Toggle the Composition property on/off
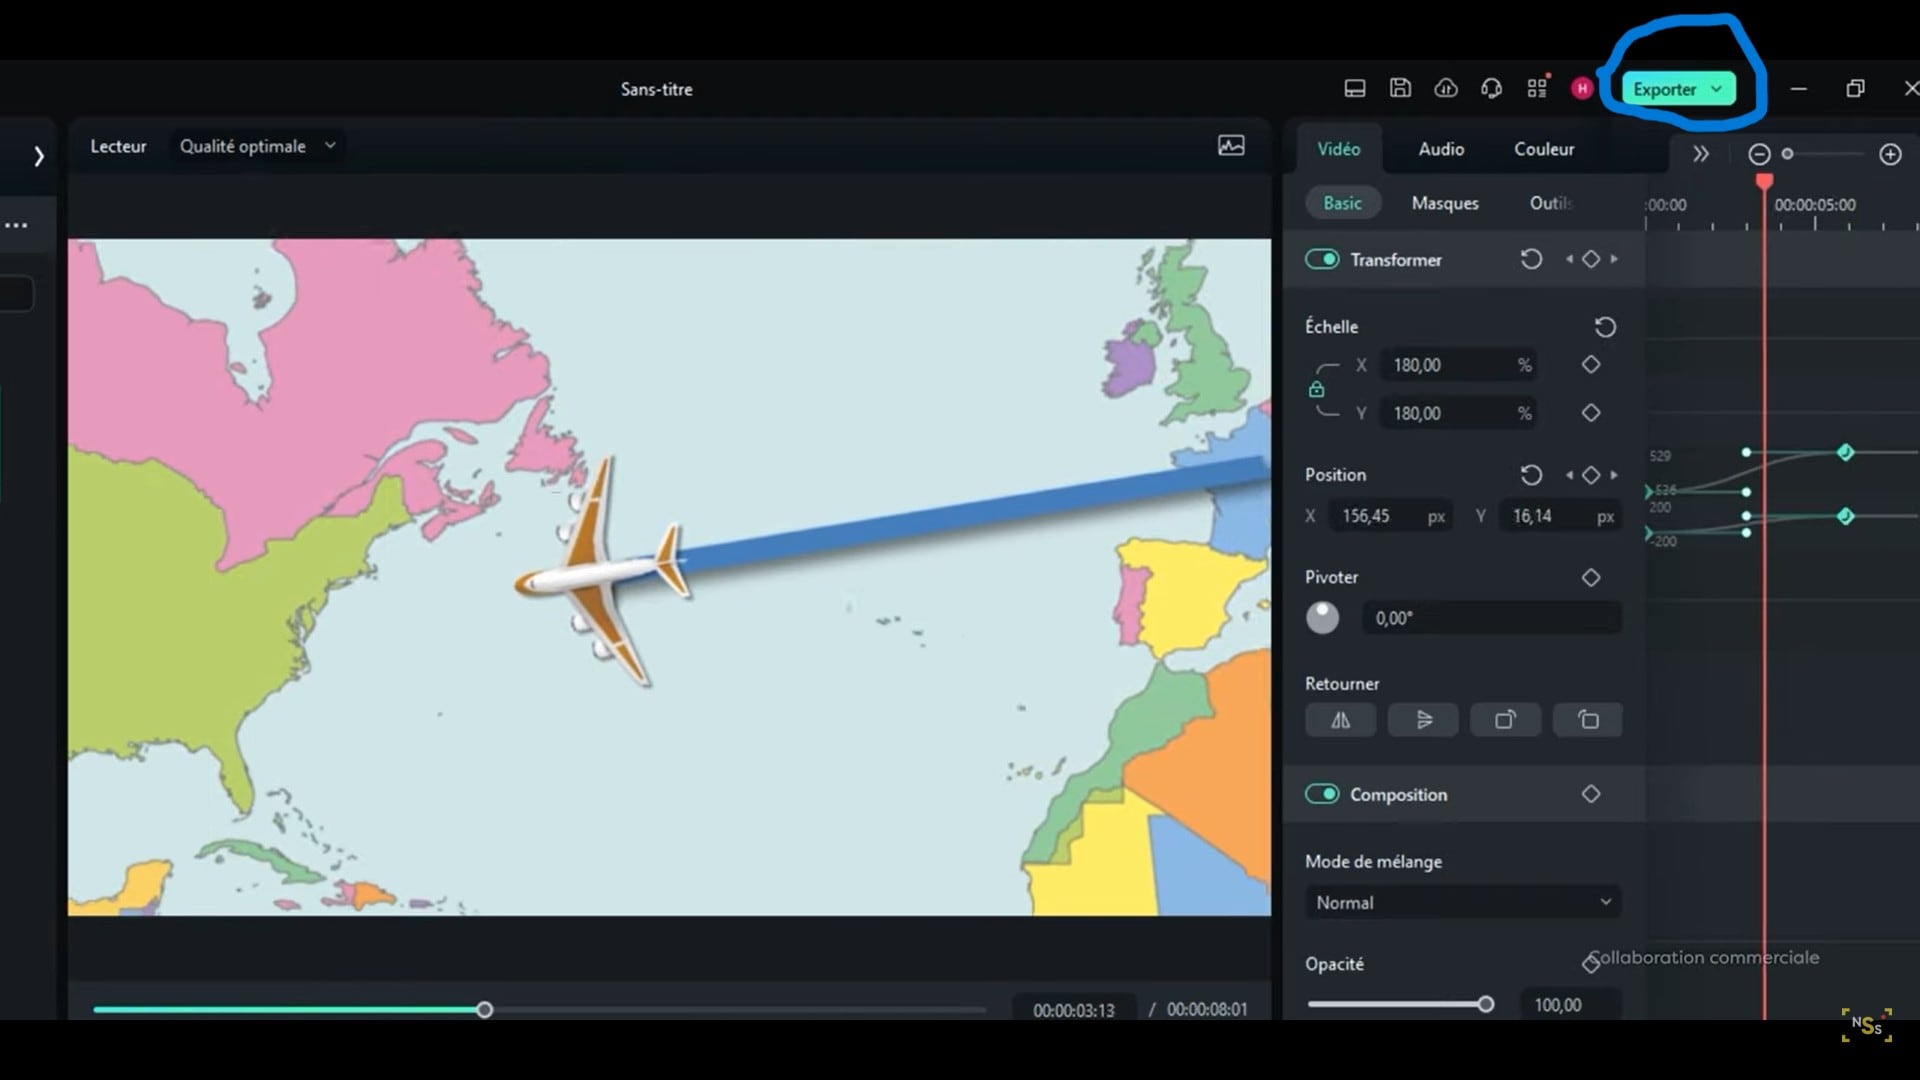The width and height of the screenshot is (1920, 1080). pyautogui.click(x=1323, y=794)
